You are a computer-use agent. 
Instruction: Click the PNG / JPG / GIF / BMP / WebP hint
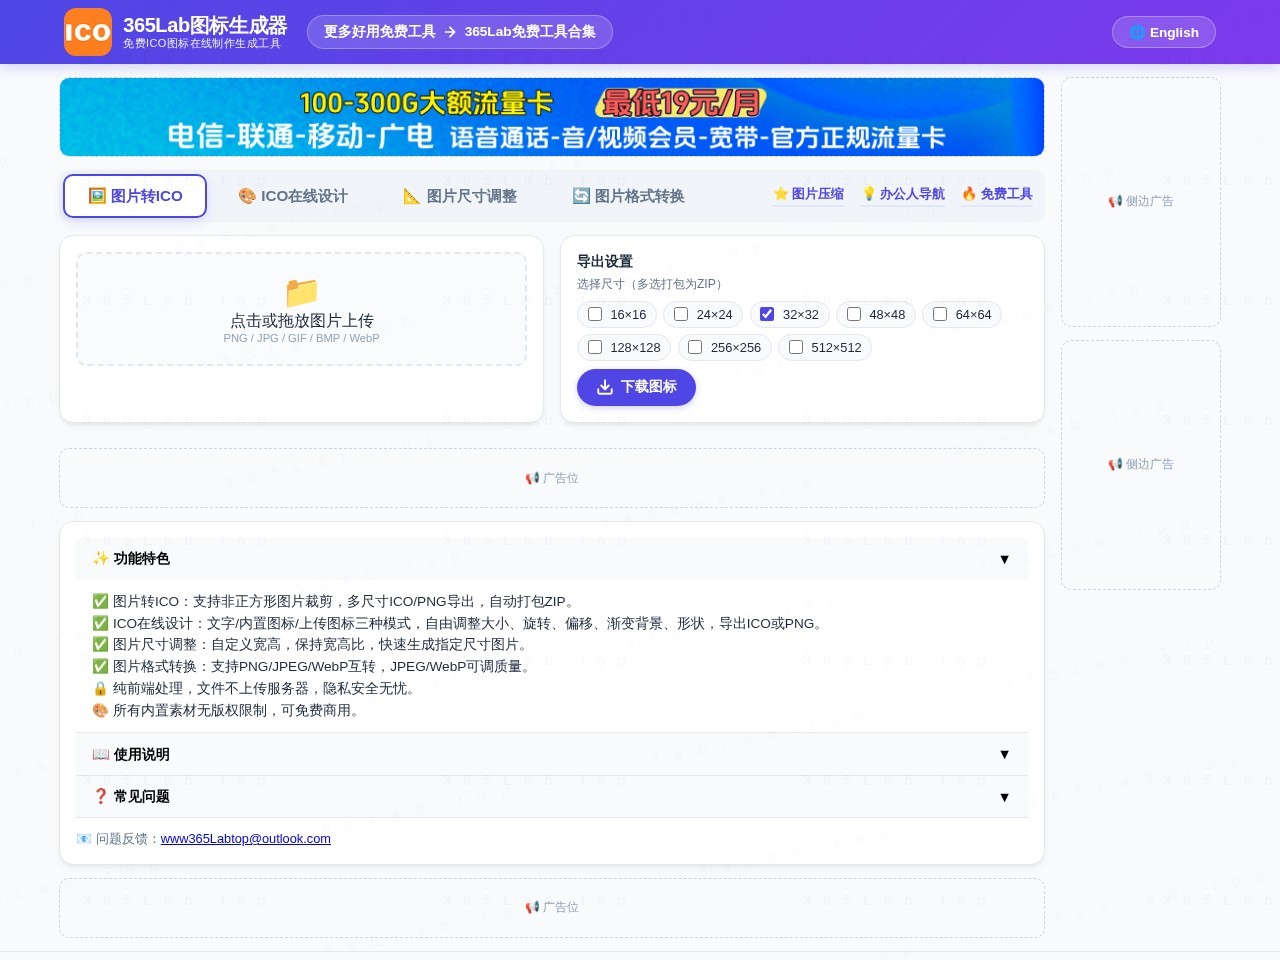click(301, 338)
